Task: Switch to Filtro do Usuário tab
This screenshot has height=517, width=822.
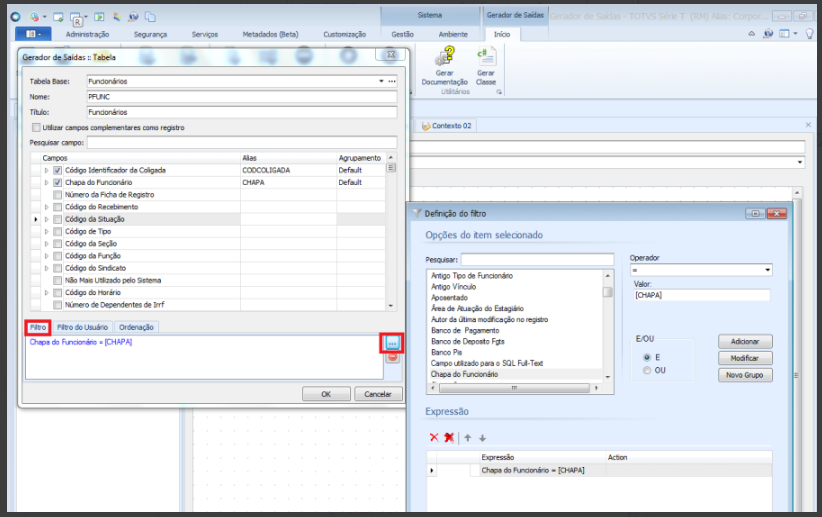Action: tap(82, 327)
